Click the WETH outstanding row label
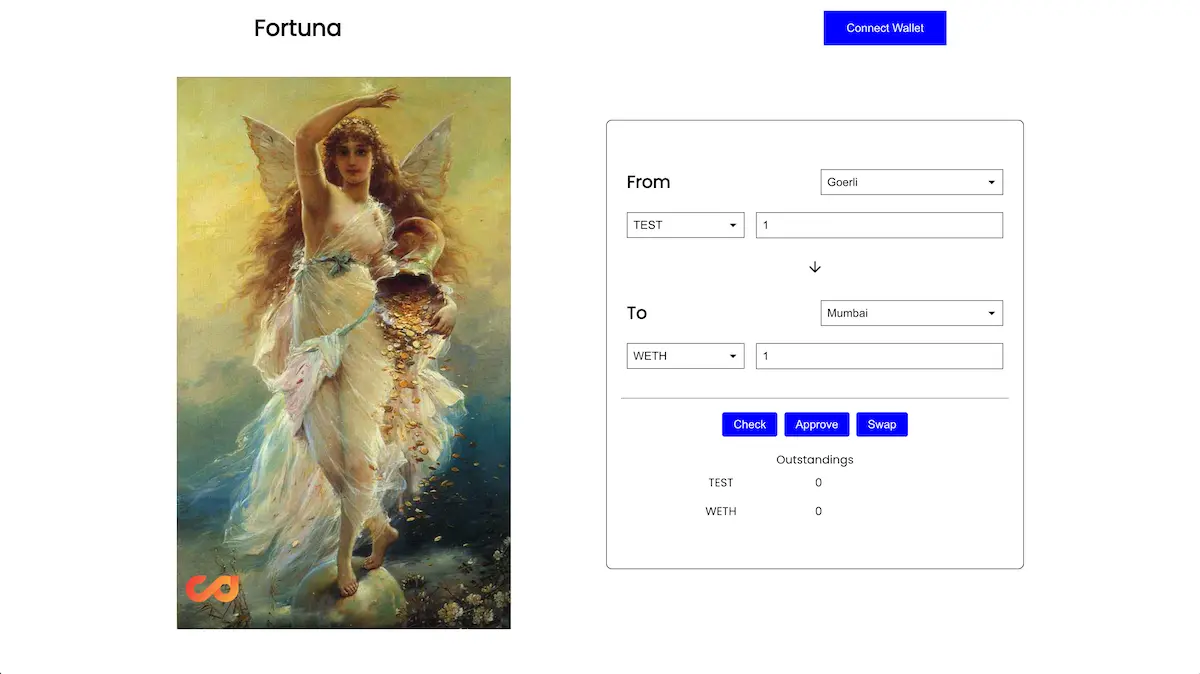The width and height of the screenshot is (1200, 674). [x=721, y=511]
